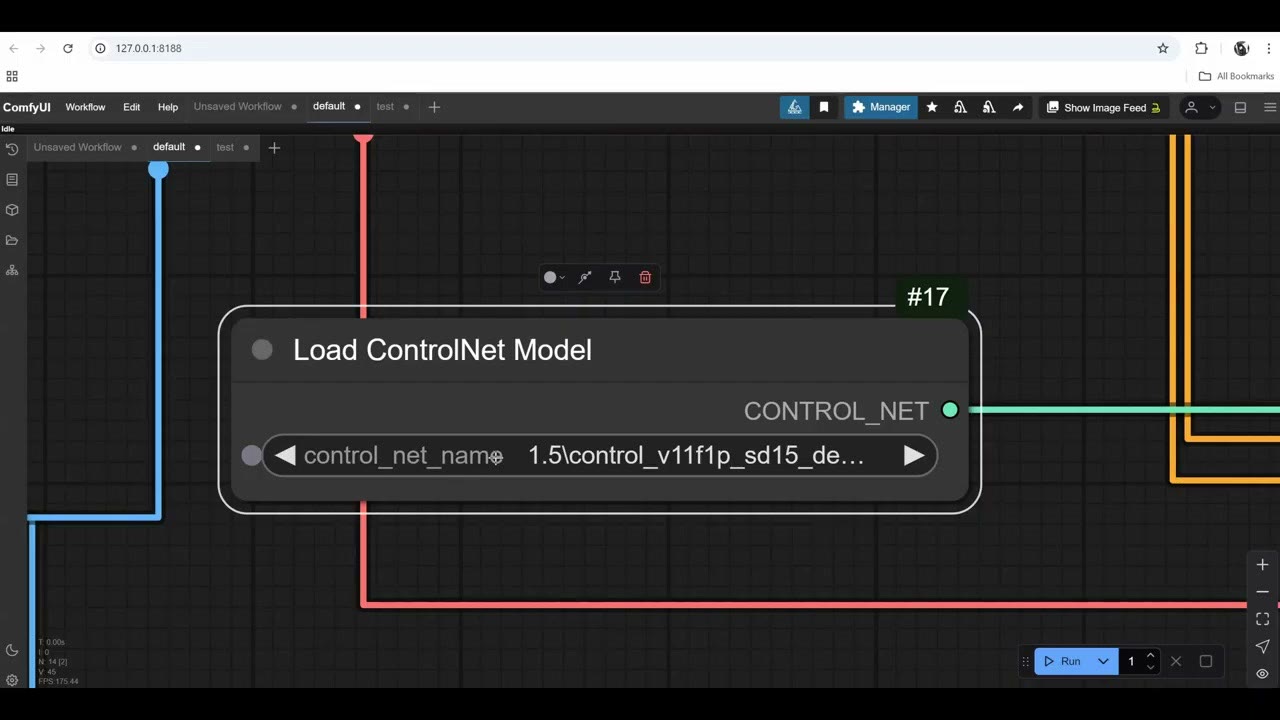The image size is (1280, 720).
Task: Switch to the test tab in top bar
Action: pyautogui.click(x=385, y=107)
